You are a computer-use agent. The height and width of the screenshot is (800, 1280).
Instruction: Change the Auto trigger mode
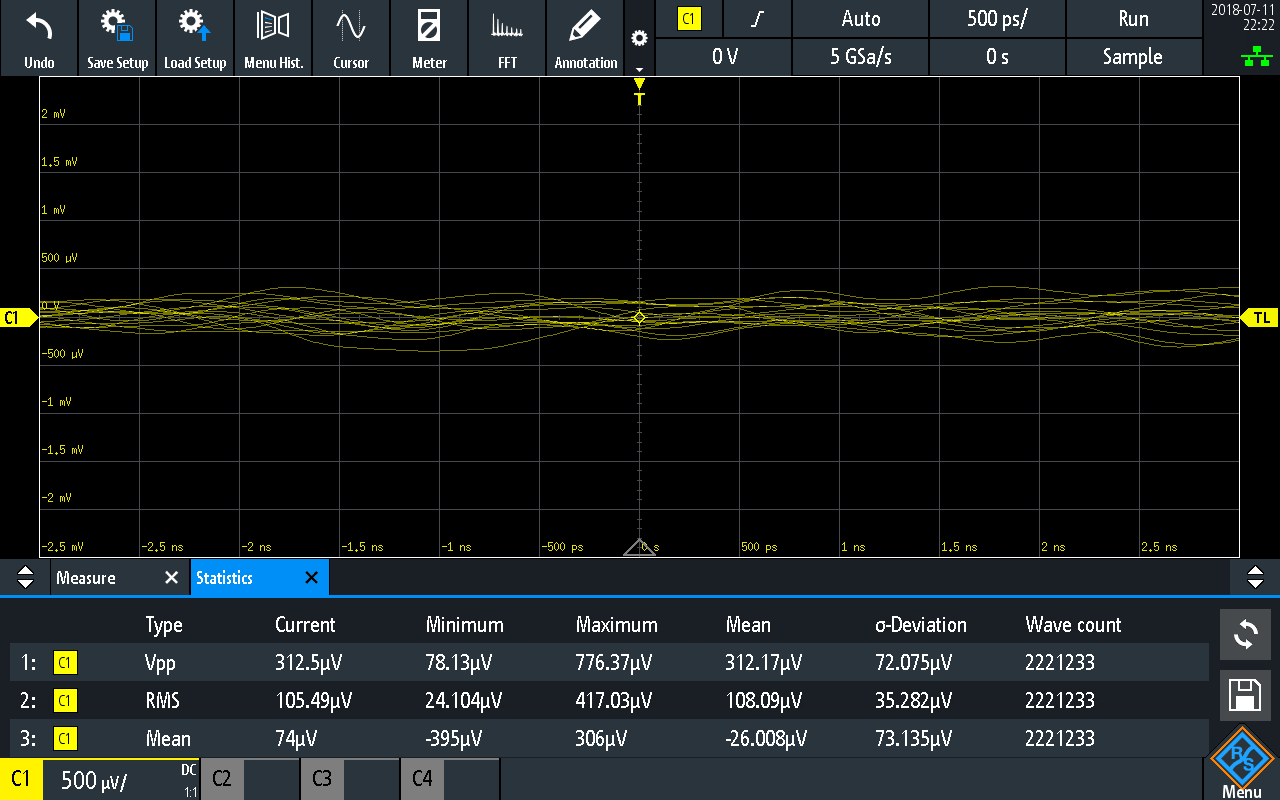(860, 19)
